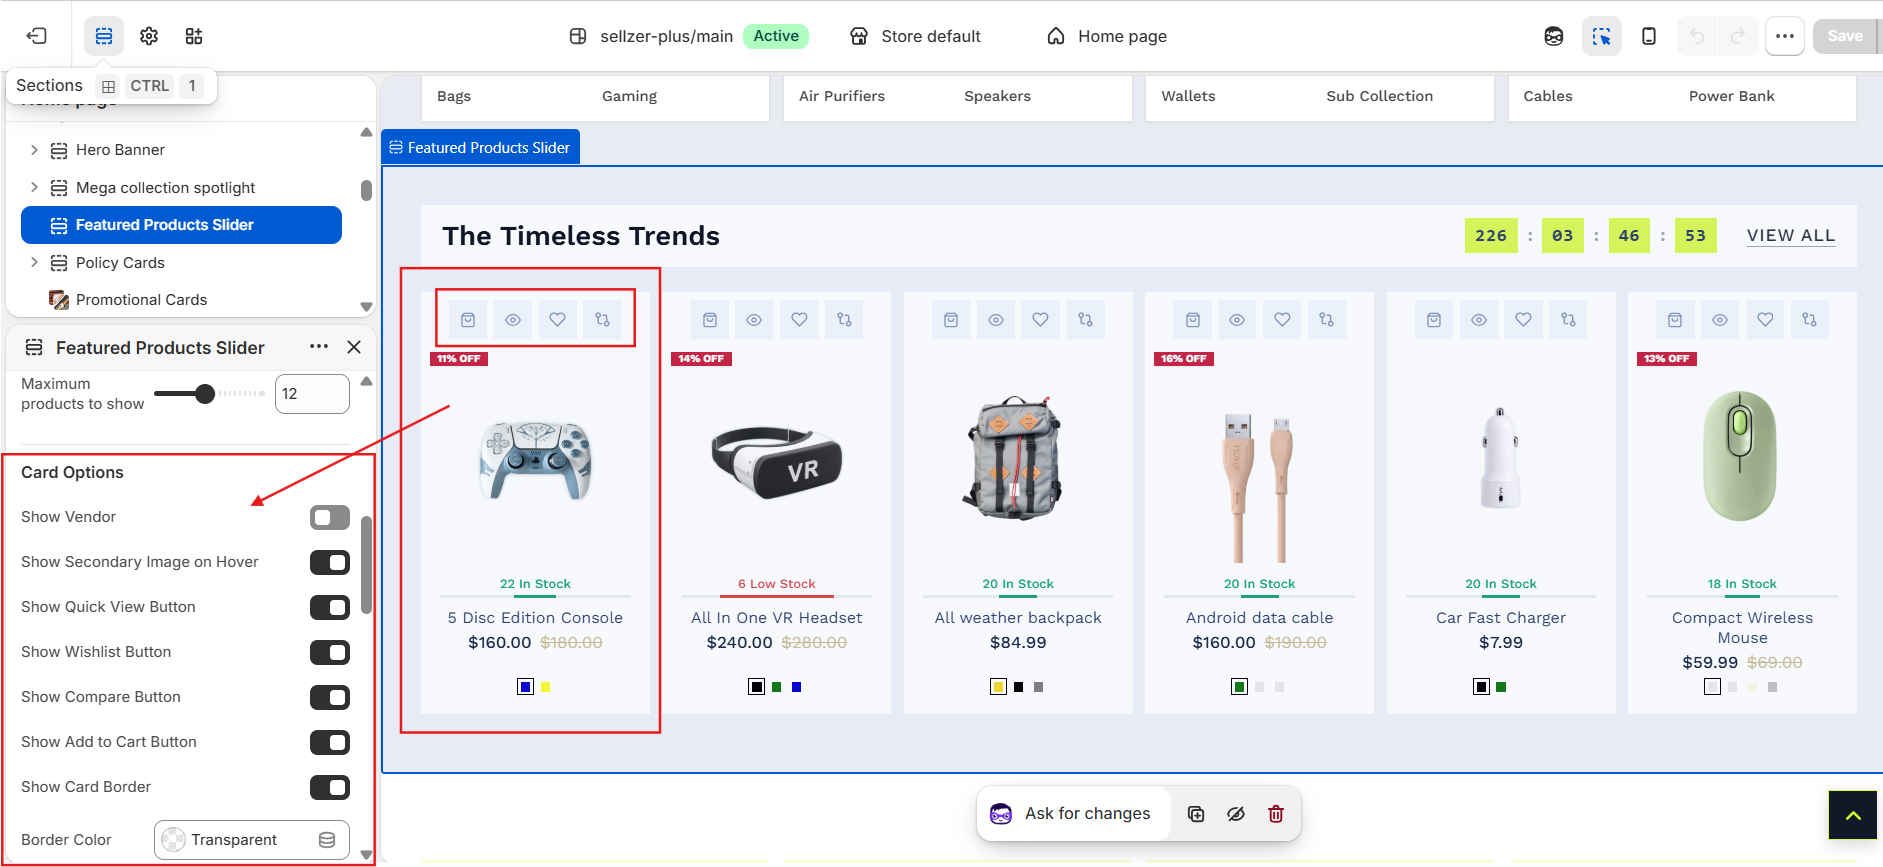Toggle Show Card Border
This screenshot has width=1883, height=867.
pyautogui.click(x=330, y=787)
